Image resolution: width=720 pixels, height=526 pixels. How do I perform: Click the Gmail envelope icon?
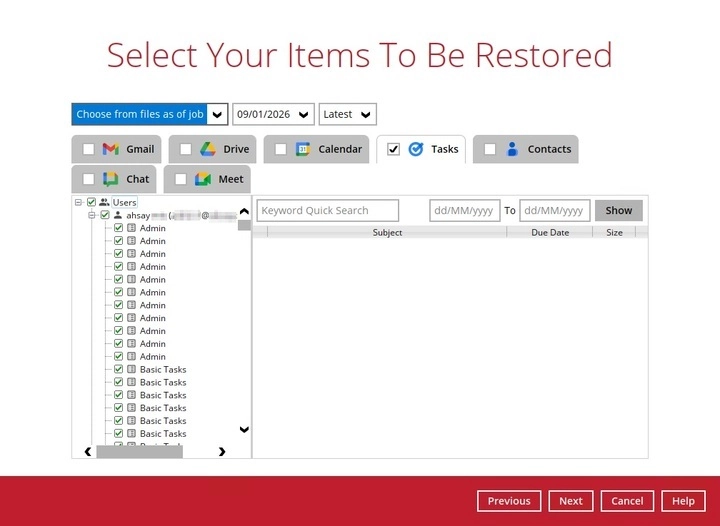point(111,149)
